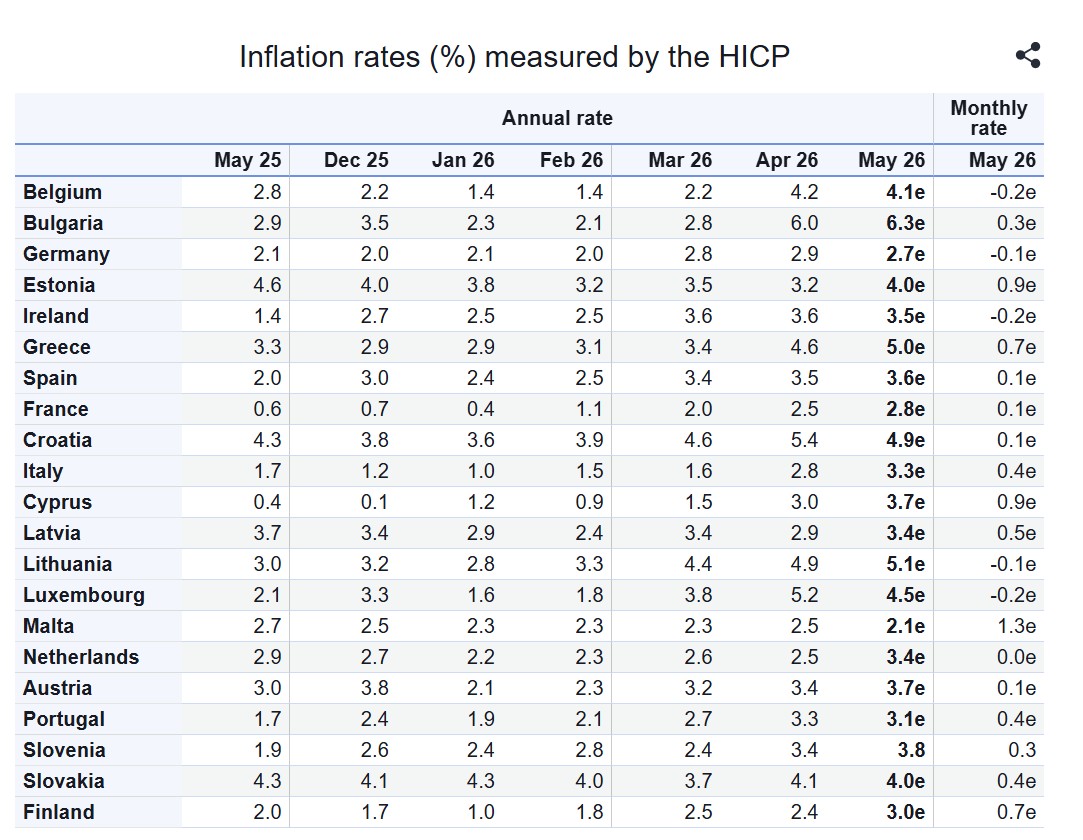
Task: Click the share icon beside the title
Action: coord(1028,56)
